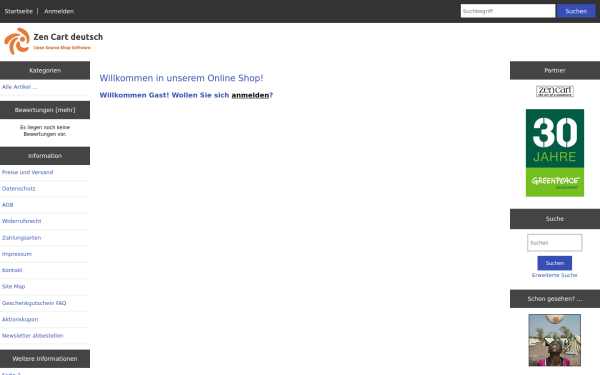Open Widerrufsrecht link
This screenshot has width=600, height=375.
click(x=22, y=221)
